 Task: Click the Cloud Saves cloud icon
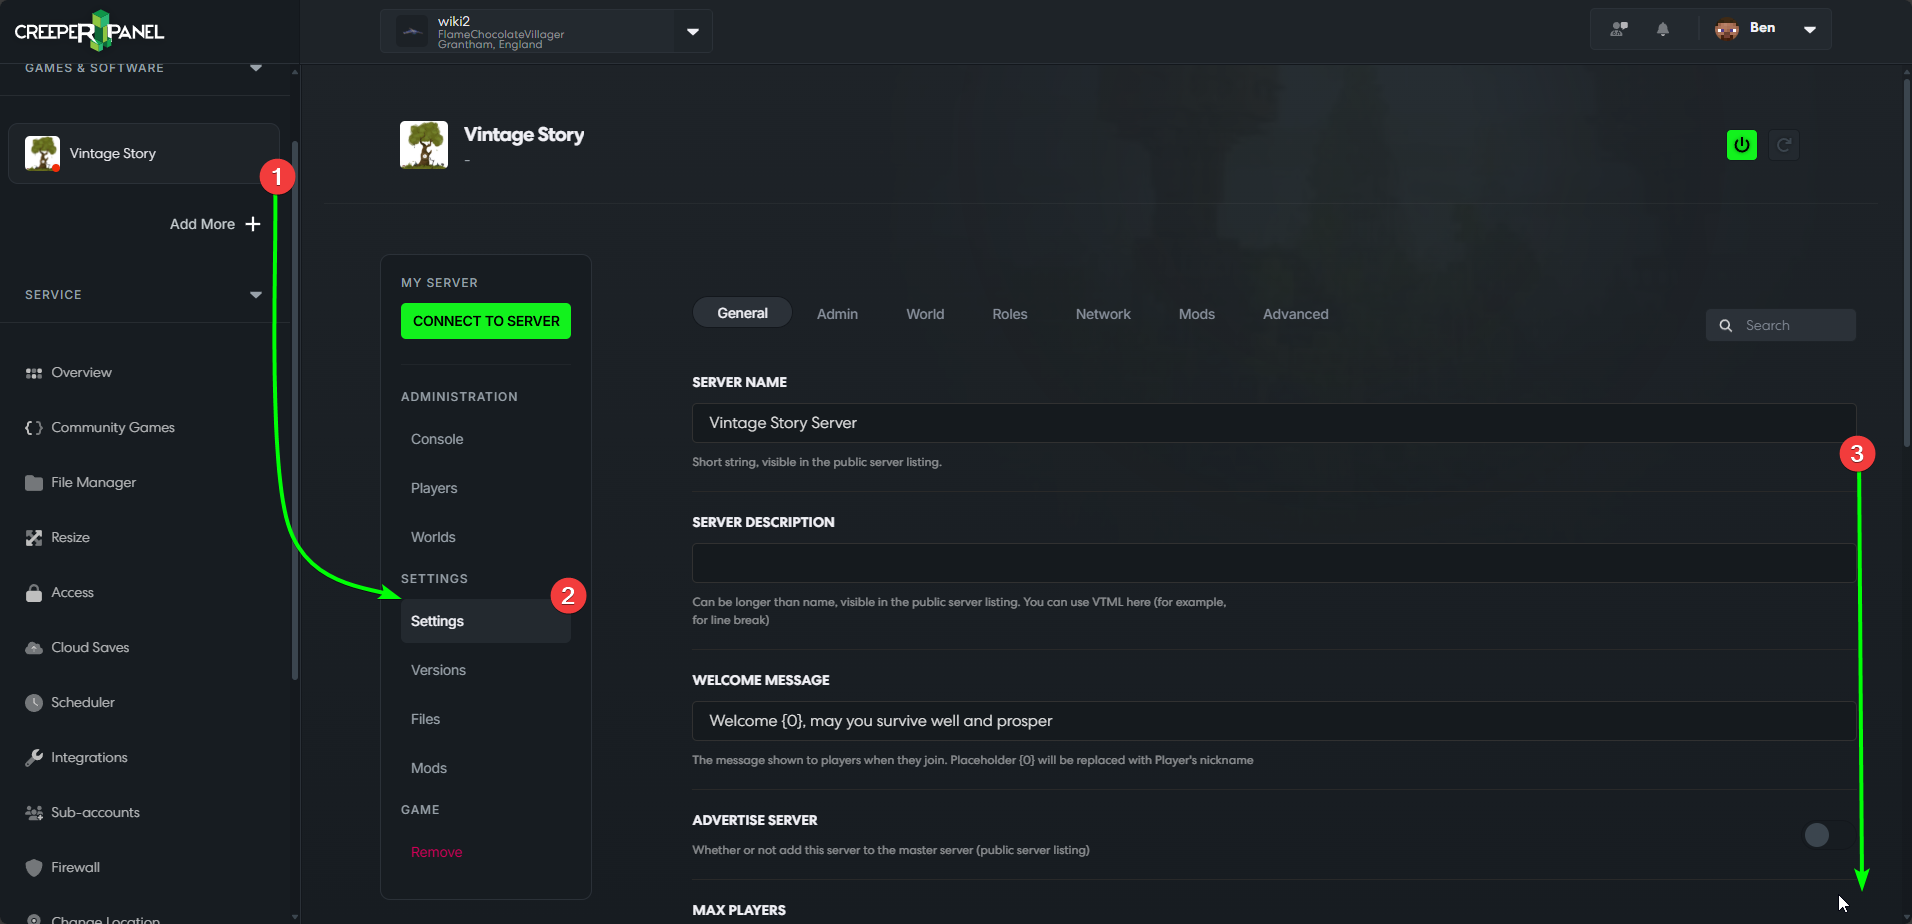(34, 648)
